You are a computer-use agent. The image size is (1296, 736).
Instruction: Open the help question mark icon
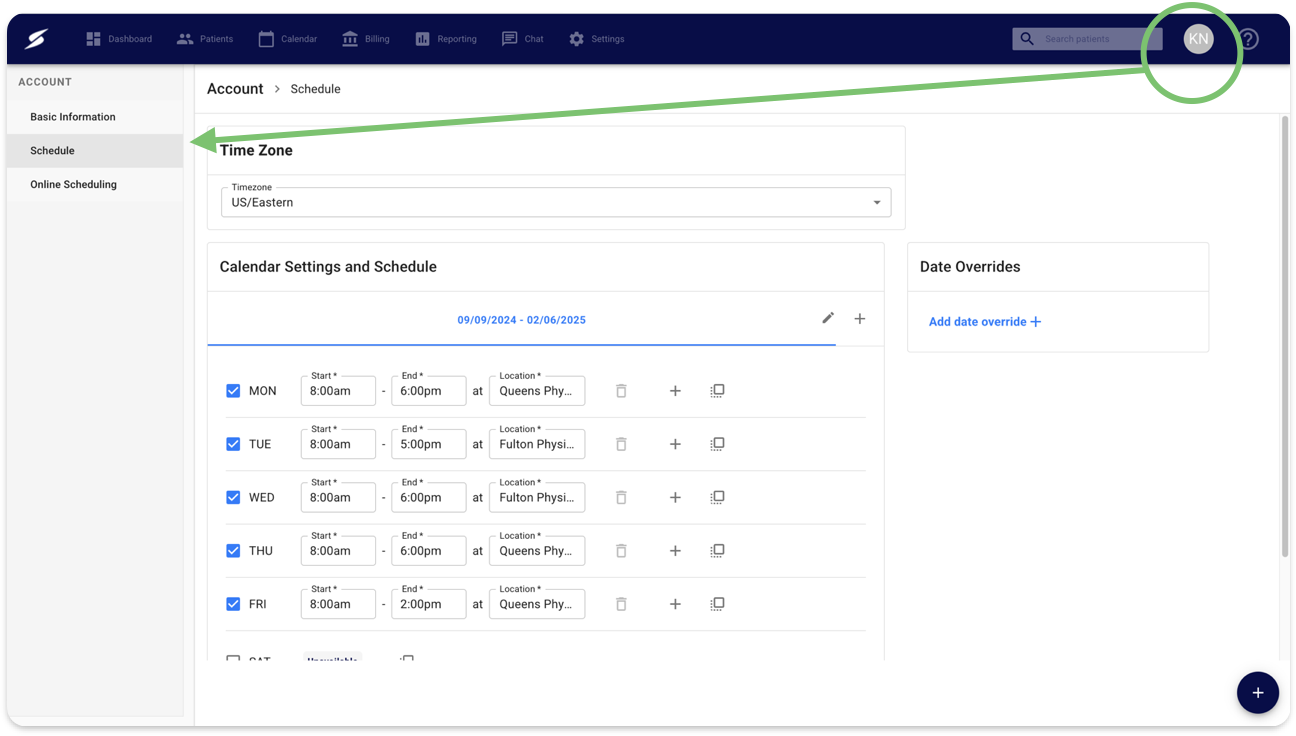(x=1249, y=39)
